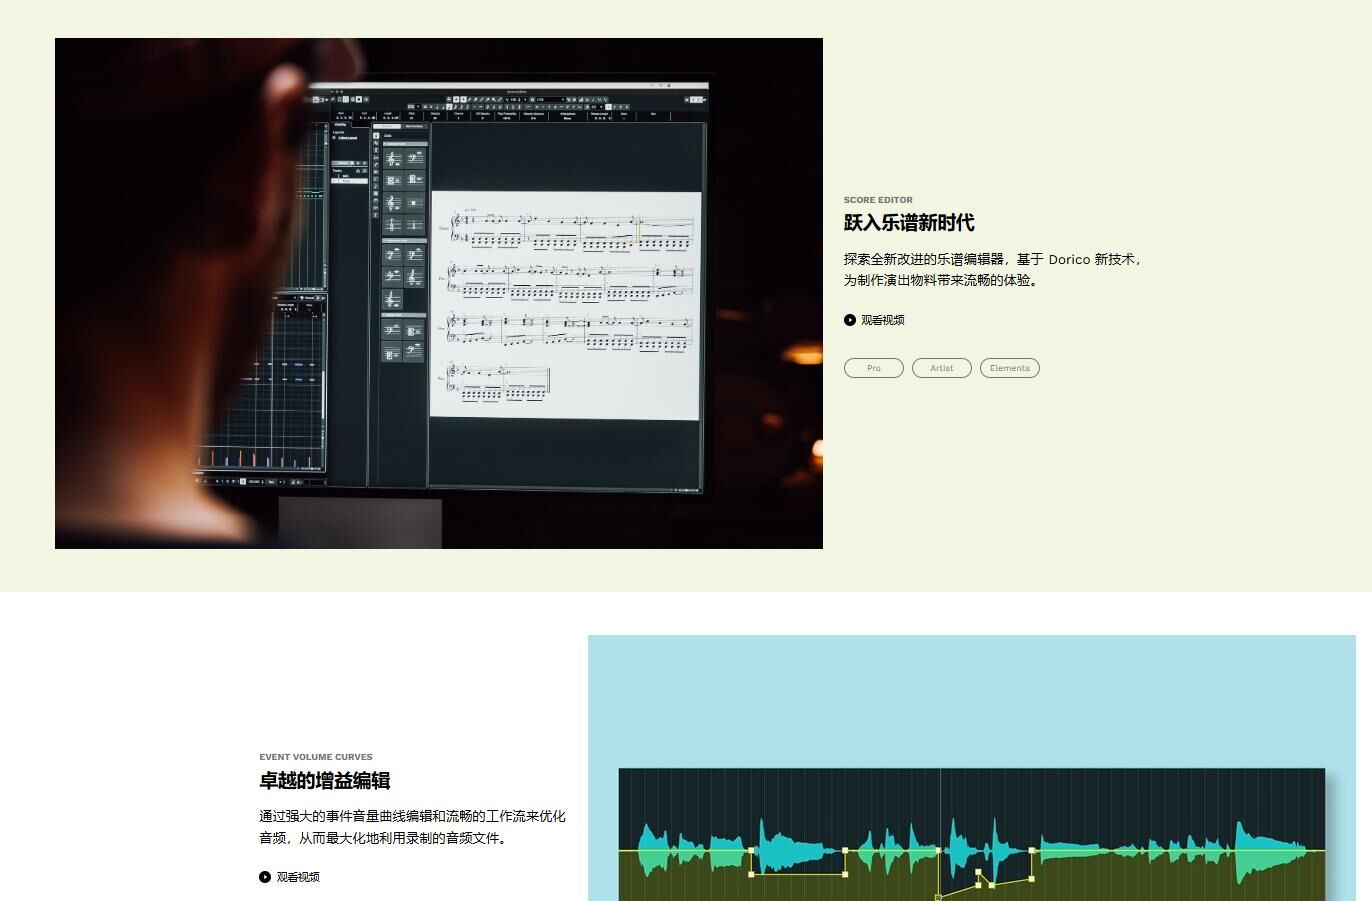Click the Artist edition tag
The width and height of the screenshot is (1372, 901).
click(x=941, y=368)
